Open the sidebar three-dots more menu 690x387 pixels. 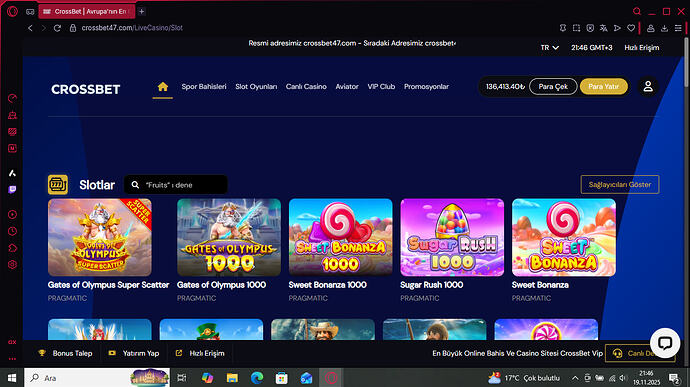(12, 359)
